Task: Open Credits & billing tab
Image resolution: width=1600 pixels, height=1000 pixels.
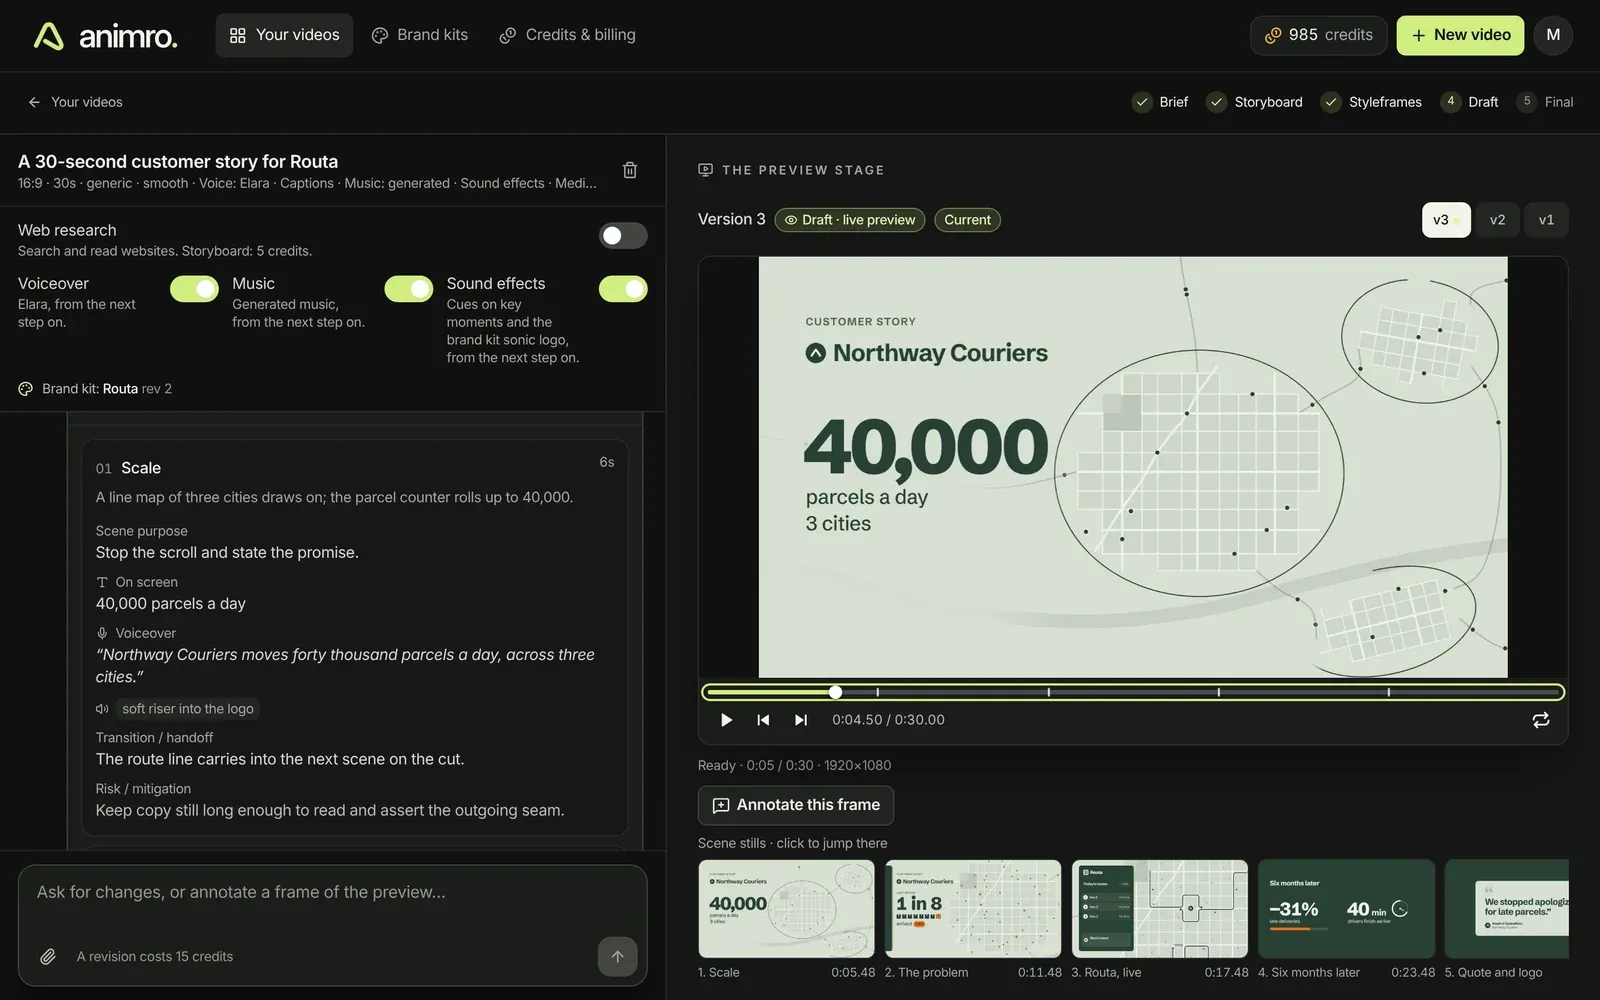Action: [567, 35]
